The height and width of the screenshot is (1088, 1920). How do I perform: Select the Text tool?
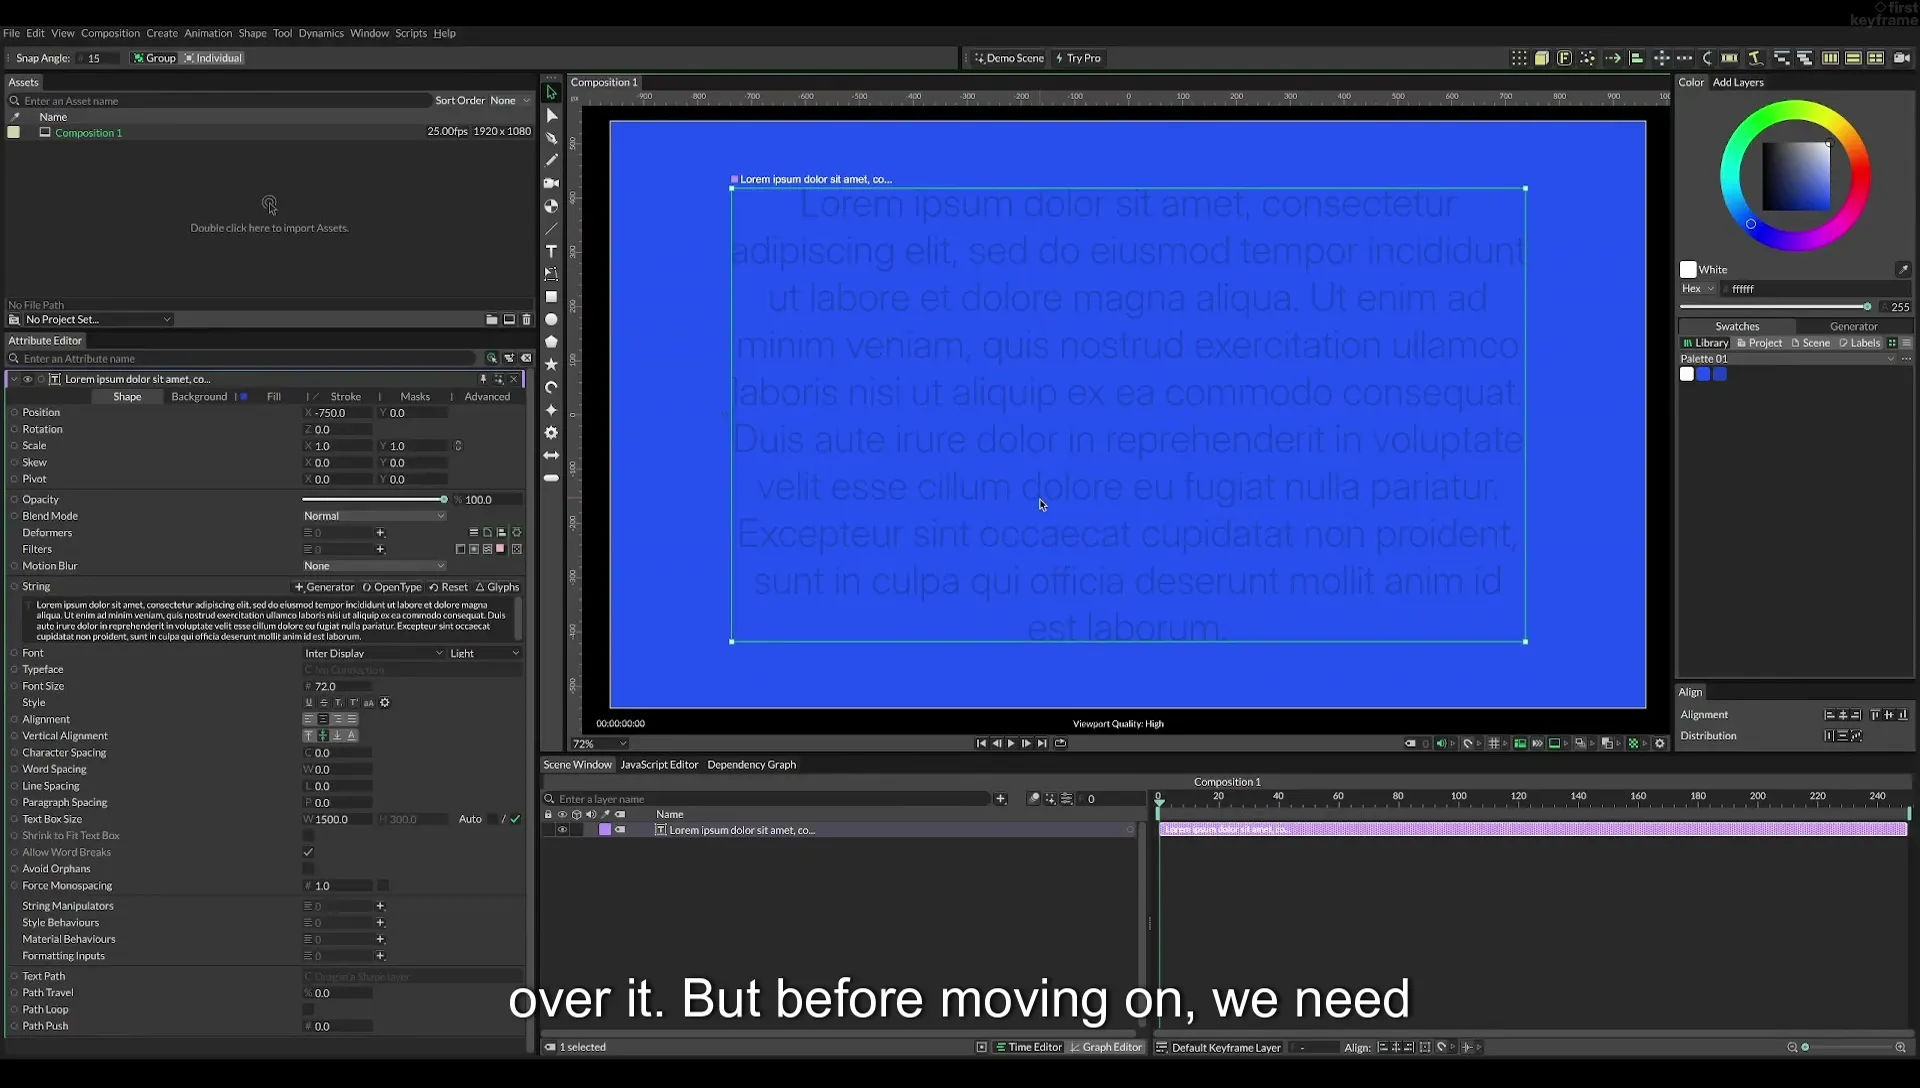[x=551, y=251]
